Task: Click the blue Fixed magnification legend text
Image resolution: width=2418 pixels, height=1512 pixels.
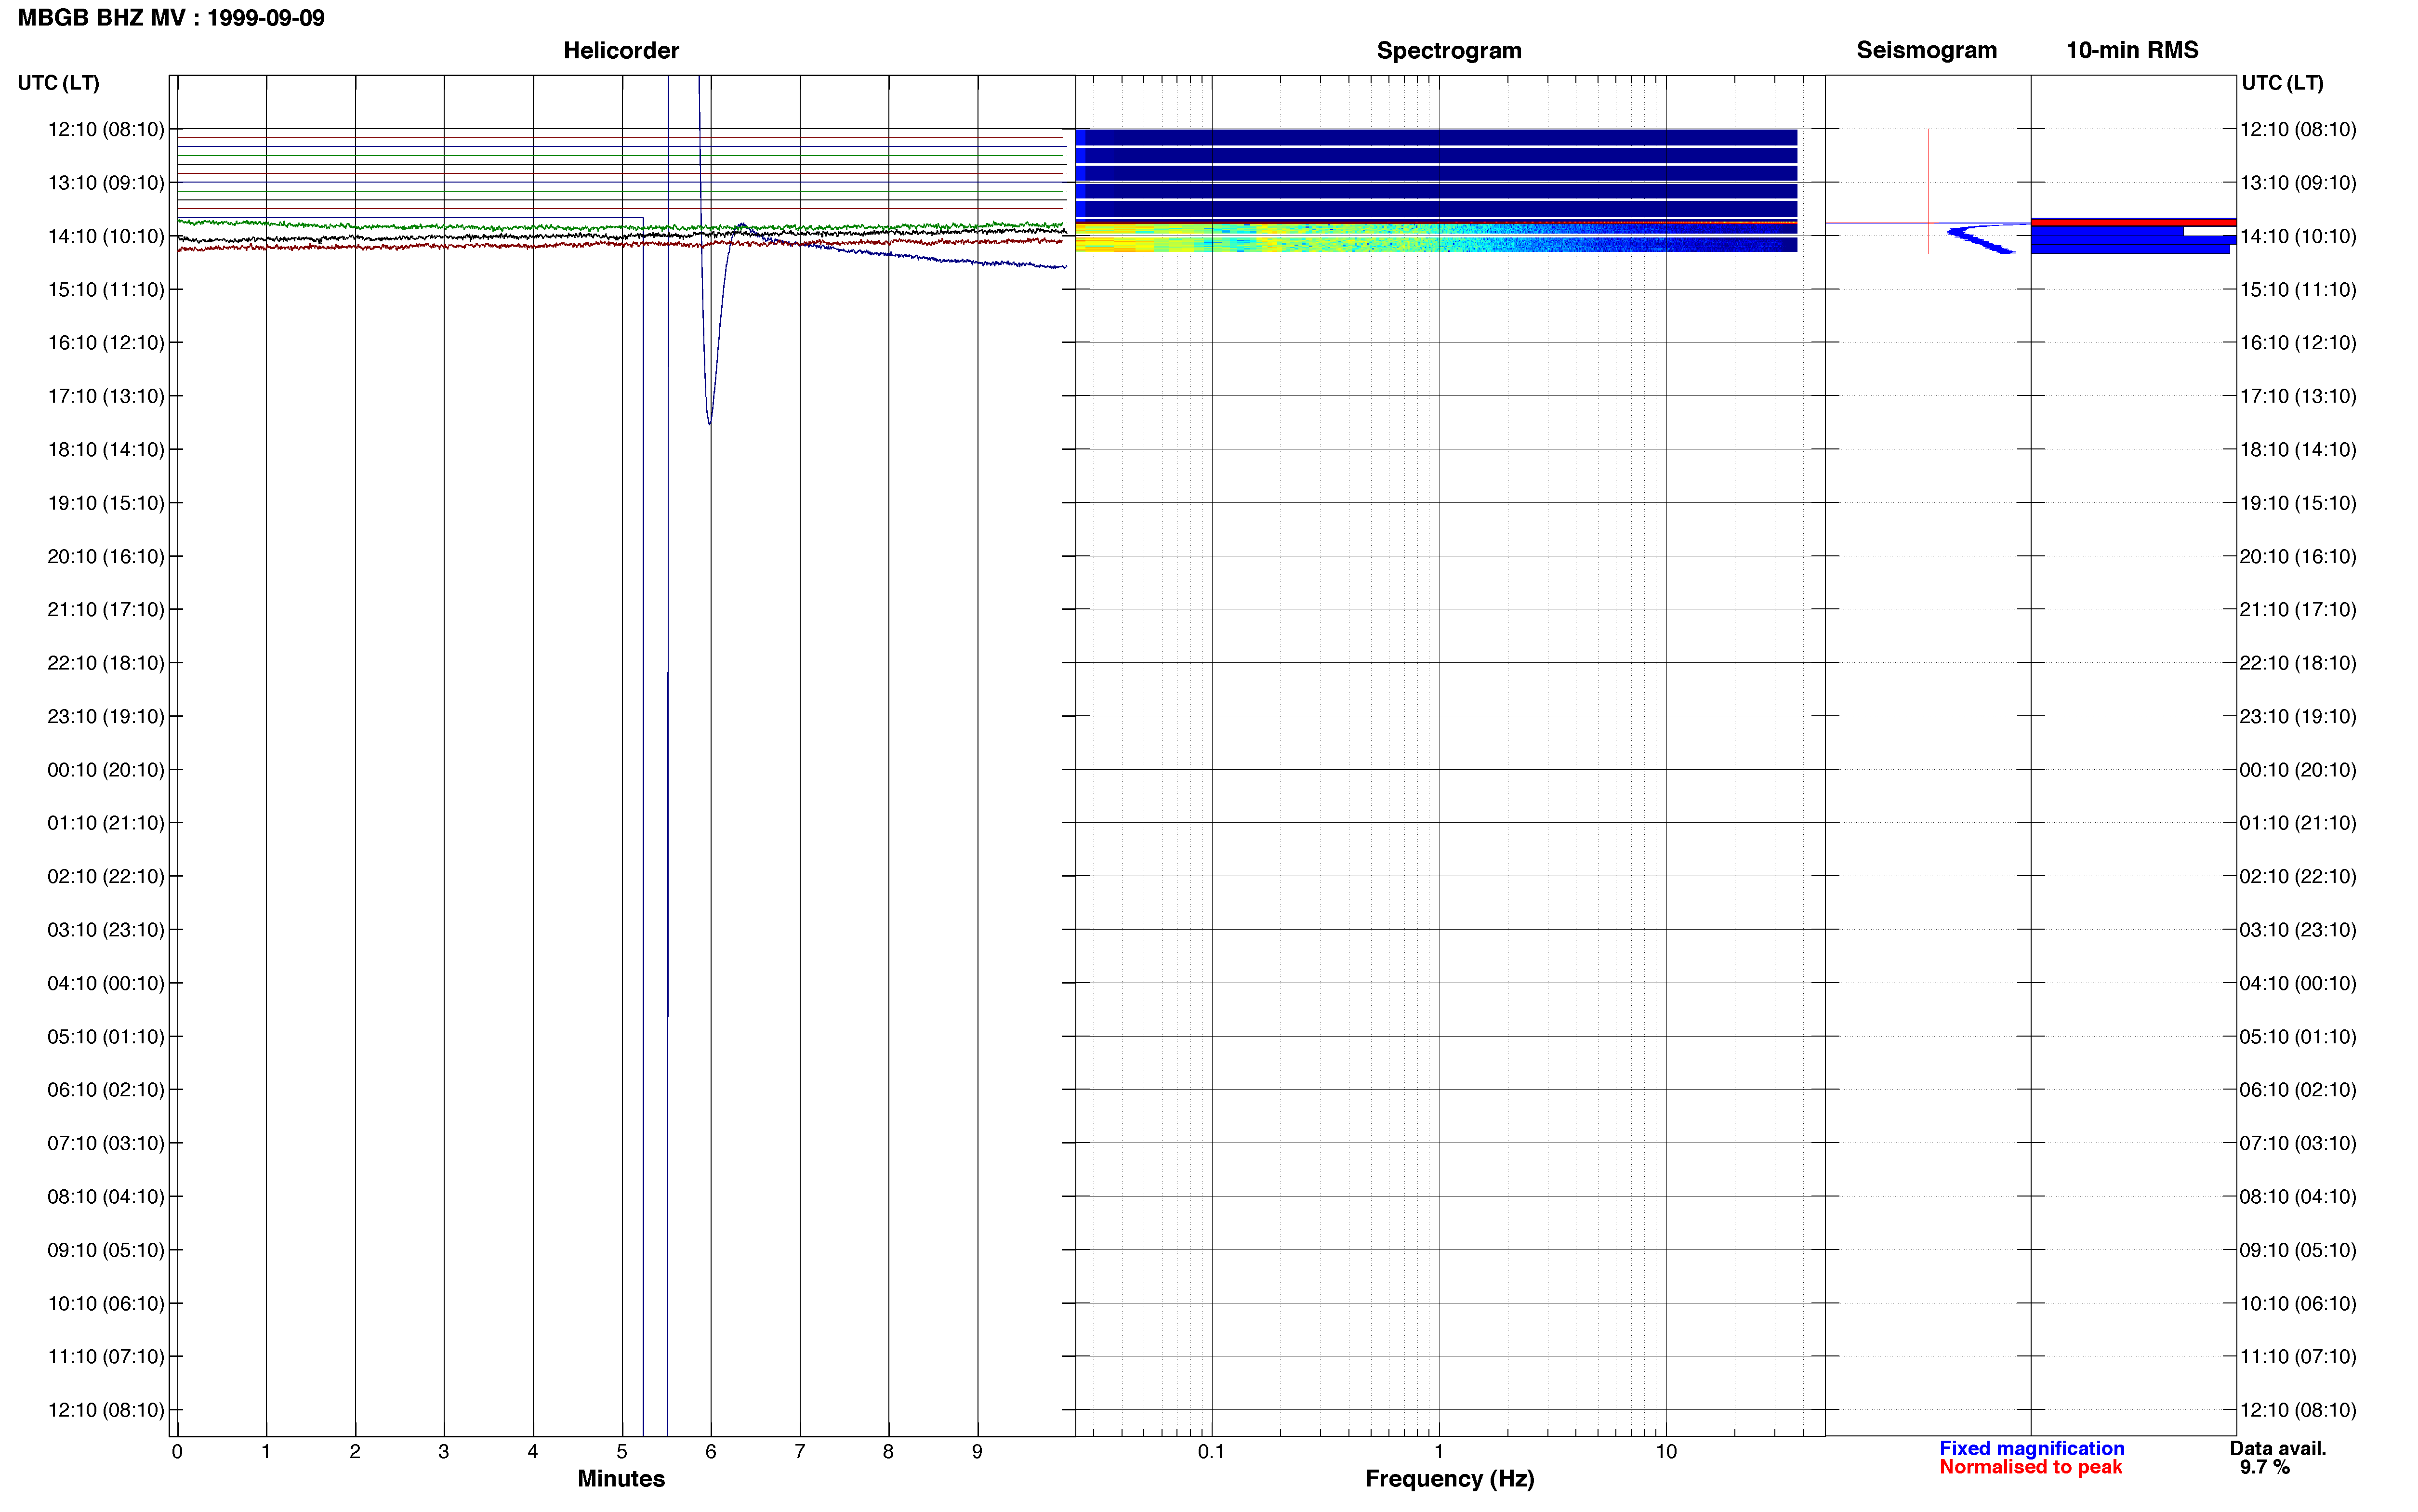Action: click(x=2031, y=1448)
